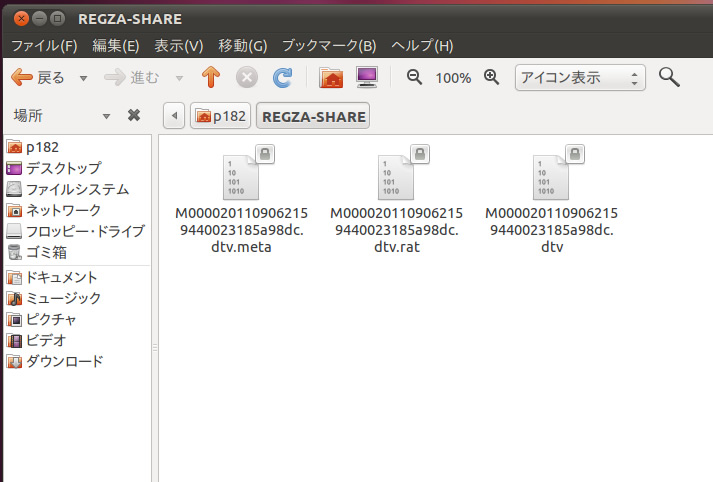Close the REGZA-SHARE window
Image resolution: width=713 pixels, height=482 pixels.
[21, 19]
